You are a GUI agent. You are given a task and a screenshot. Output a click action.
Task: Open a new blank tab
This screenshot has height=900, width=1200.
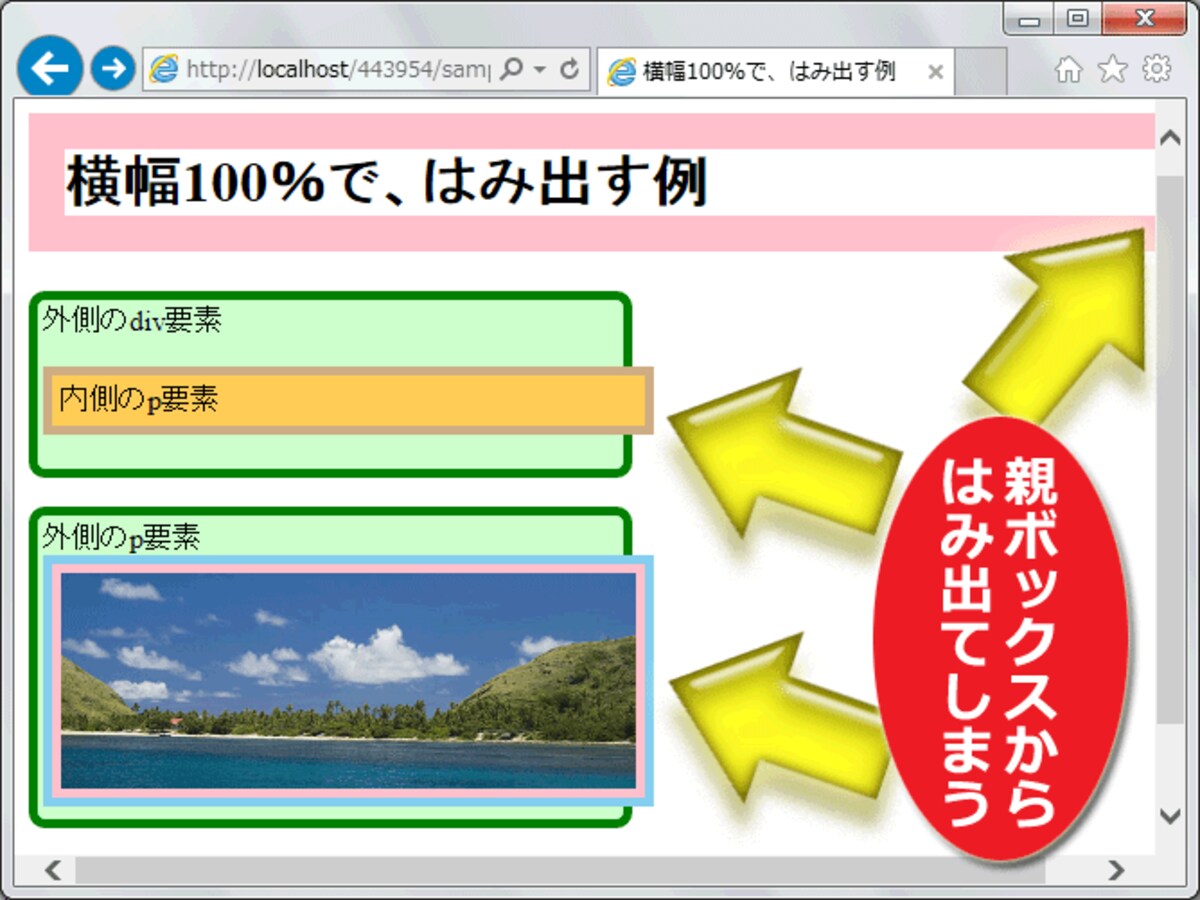pos(980,71)
